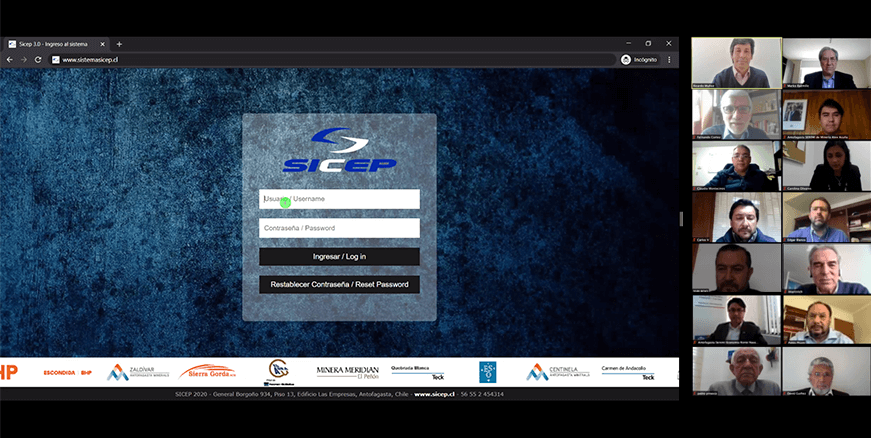The width and height of the screenshot is (871, 438).
Task: Select Pablo's tile below Carolina's column, bookshelf background
Action: tap(827, 320)
